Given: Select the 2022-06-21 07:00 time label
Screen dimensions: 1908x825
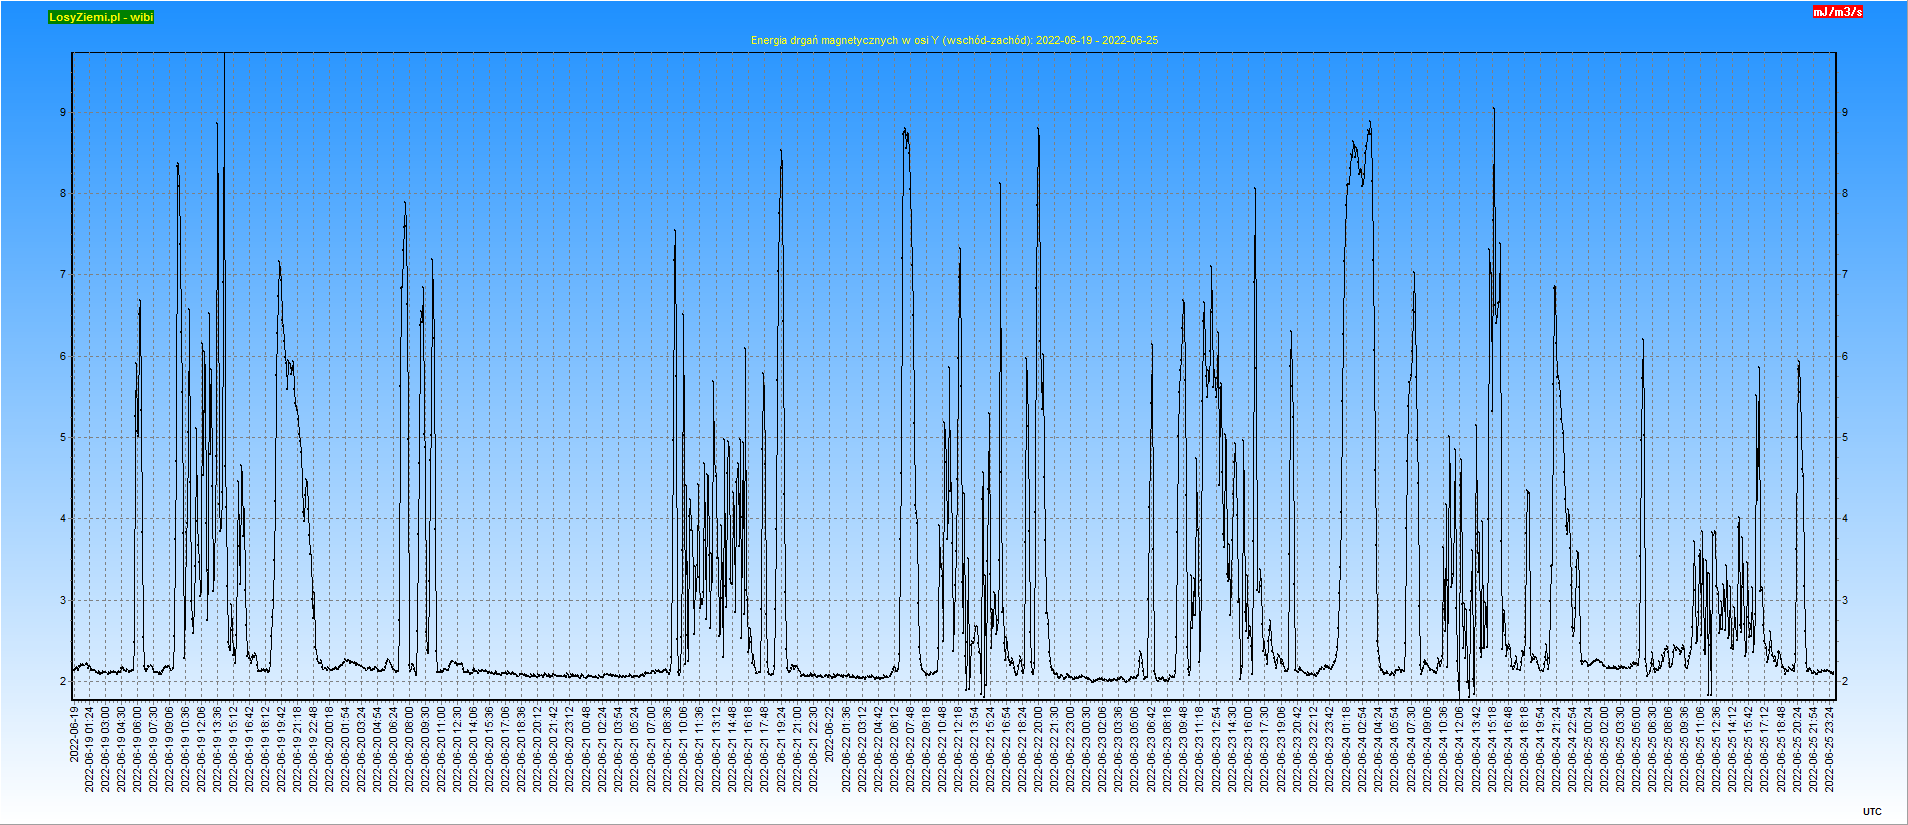Looking at the screenshot, I should 652,749.
